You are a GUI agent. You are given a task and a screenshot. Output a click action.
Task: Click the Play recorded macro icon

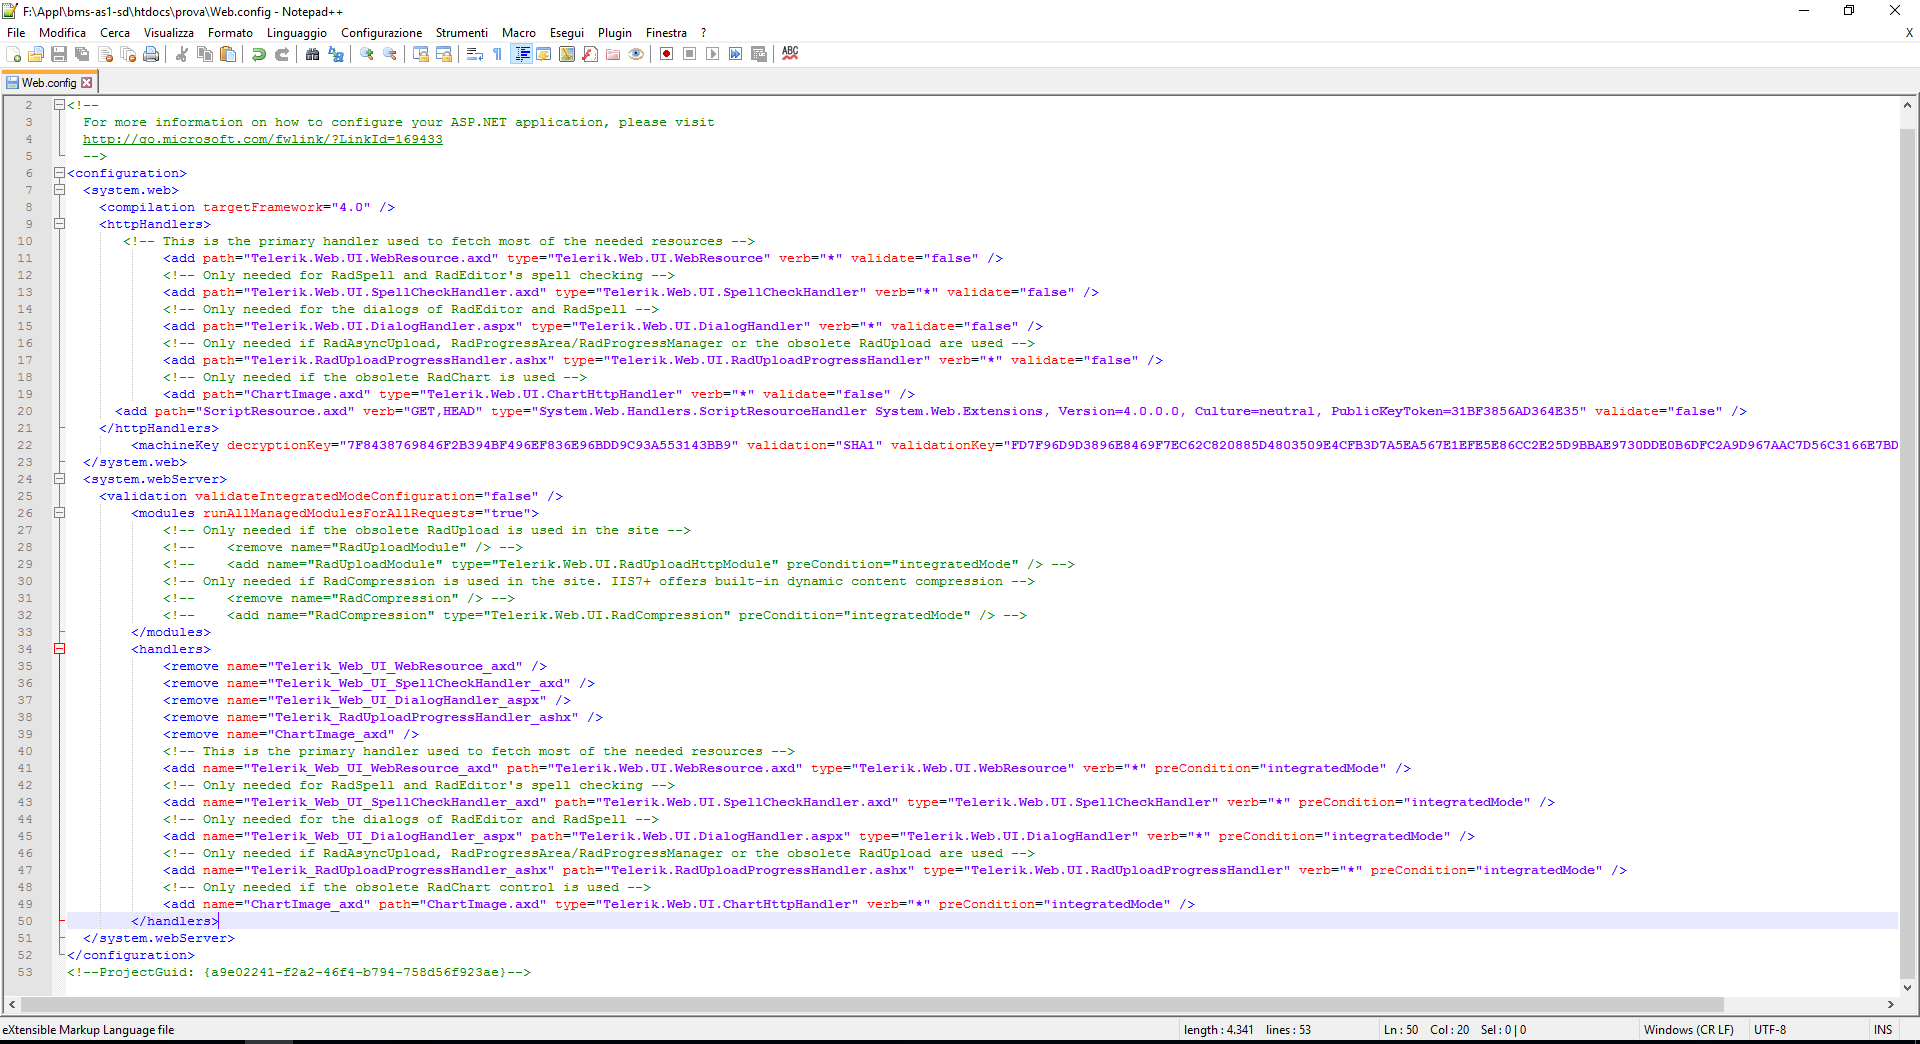coord(712,54)
